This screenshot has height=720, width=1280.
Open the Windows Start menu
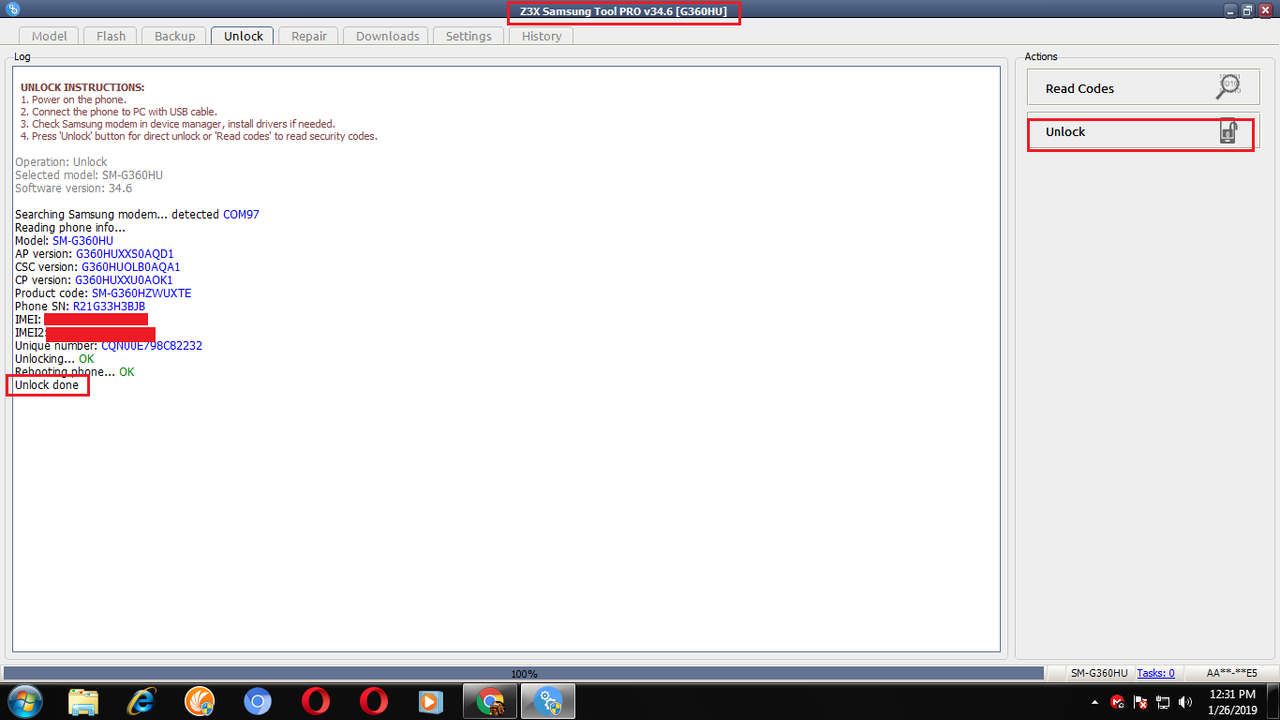tap(24, 701)
